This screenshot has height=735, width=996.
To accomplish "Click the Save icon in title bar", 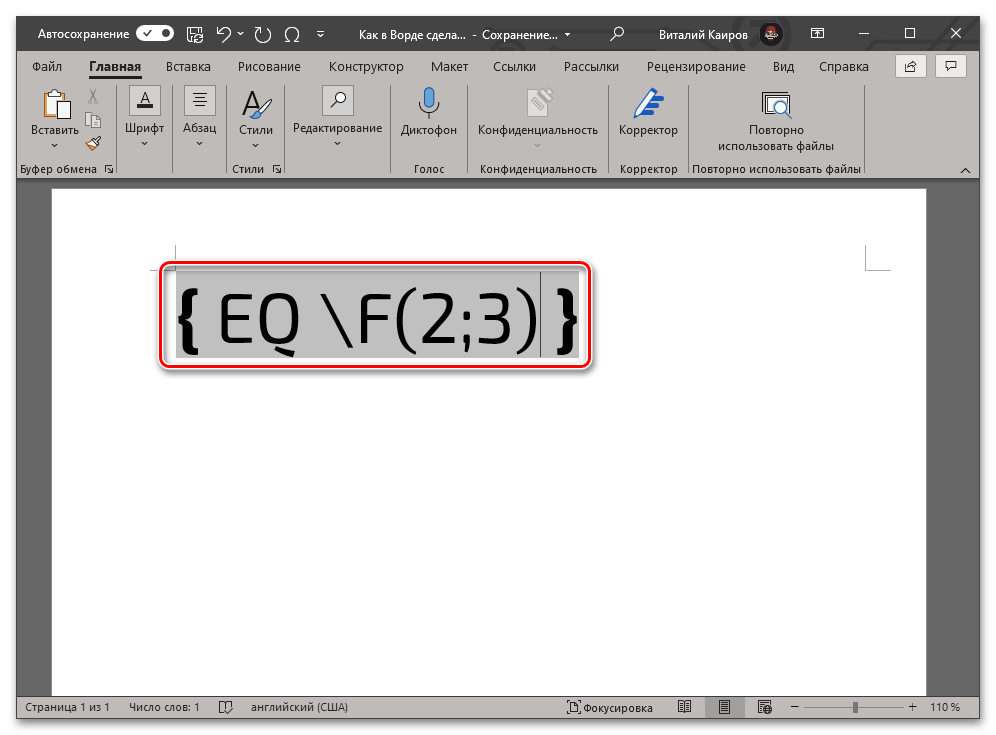I will [x=195, y=34].
